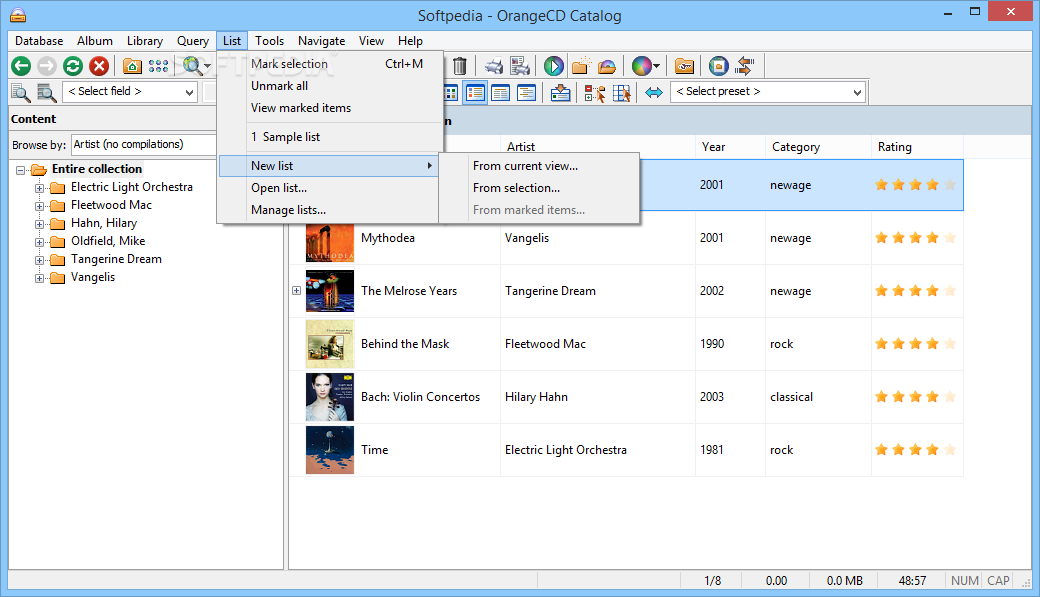This screenshot has height=597, width=1040.
Task: Click the Time album cover thumbnail
Action: coord(330,450)
